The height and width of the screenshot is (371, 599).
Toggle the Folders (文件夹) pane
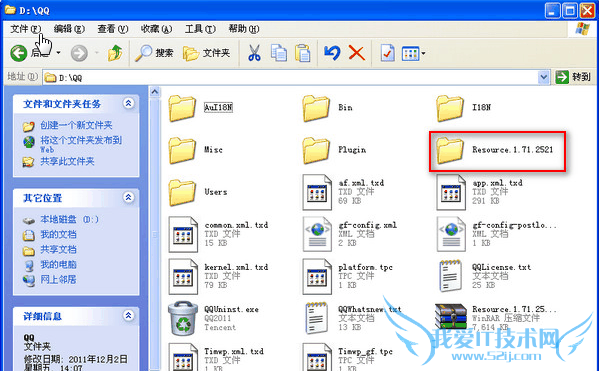(x=207, y=53)
